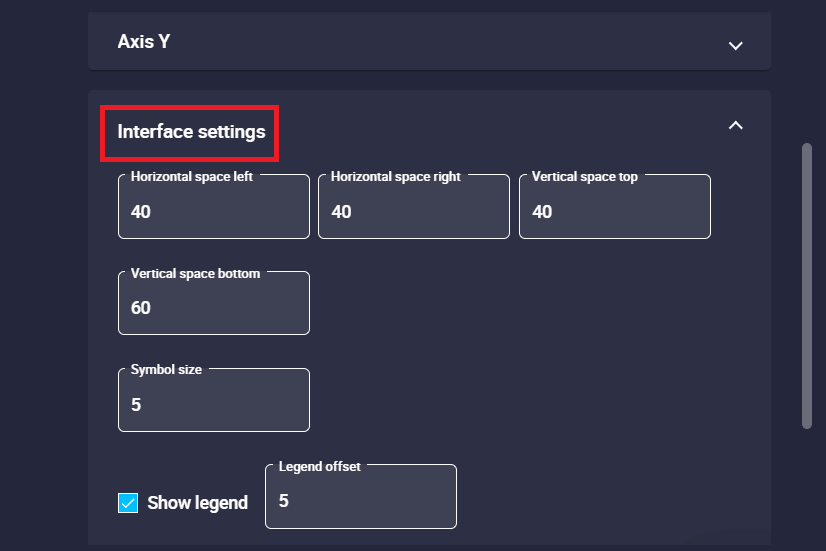This screenshot has width=826, height=551.
Task: Collapse Interface settings using the up chevron
Action: [x=736, y=125]
